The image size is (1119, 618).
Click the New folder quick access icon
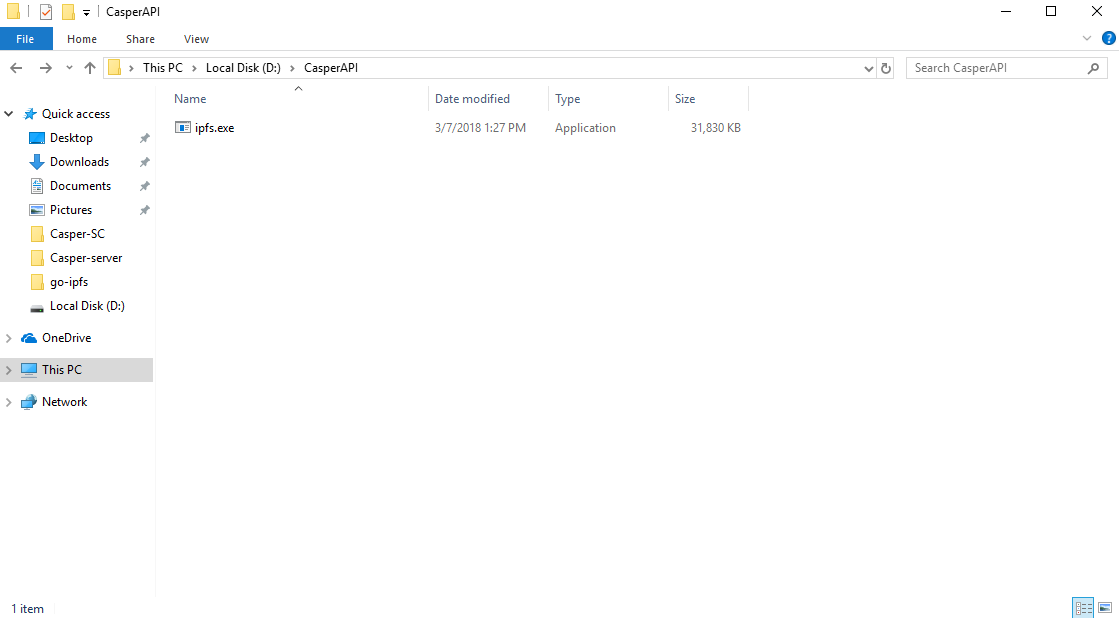pos(68,11)
